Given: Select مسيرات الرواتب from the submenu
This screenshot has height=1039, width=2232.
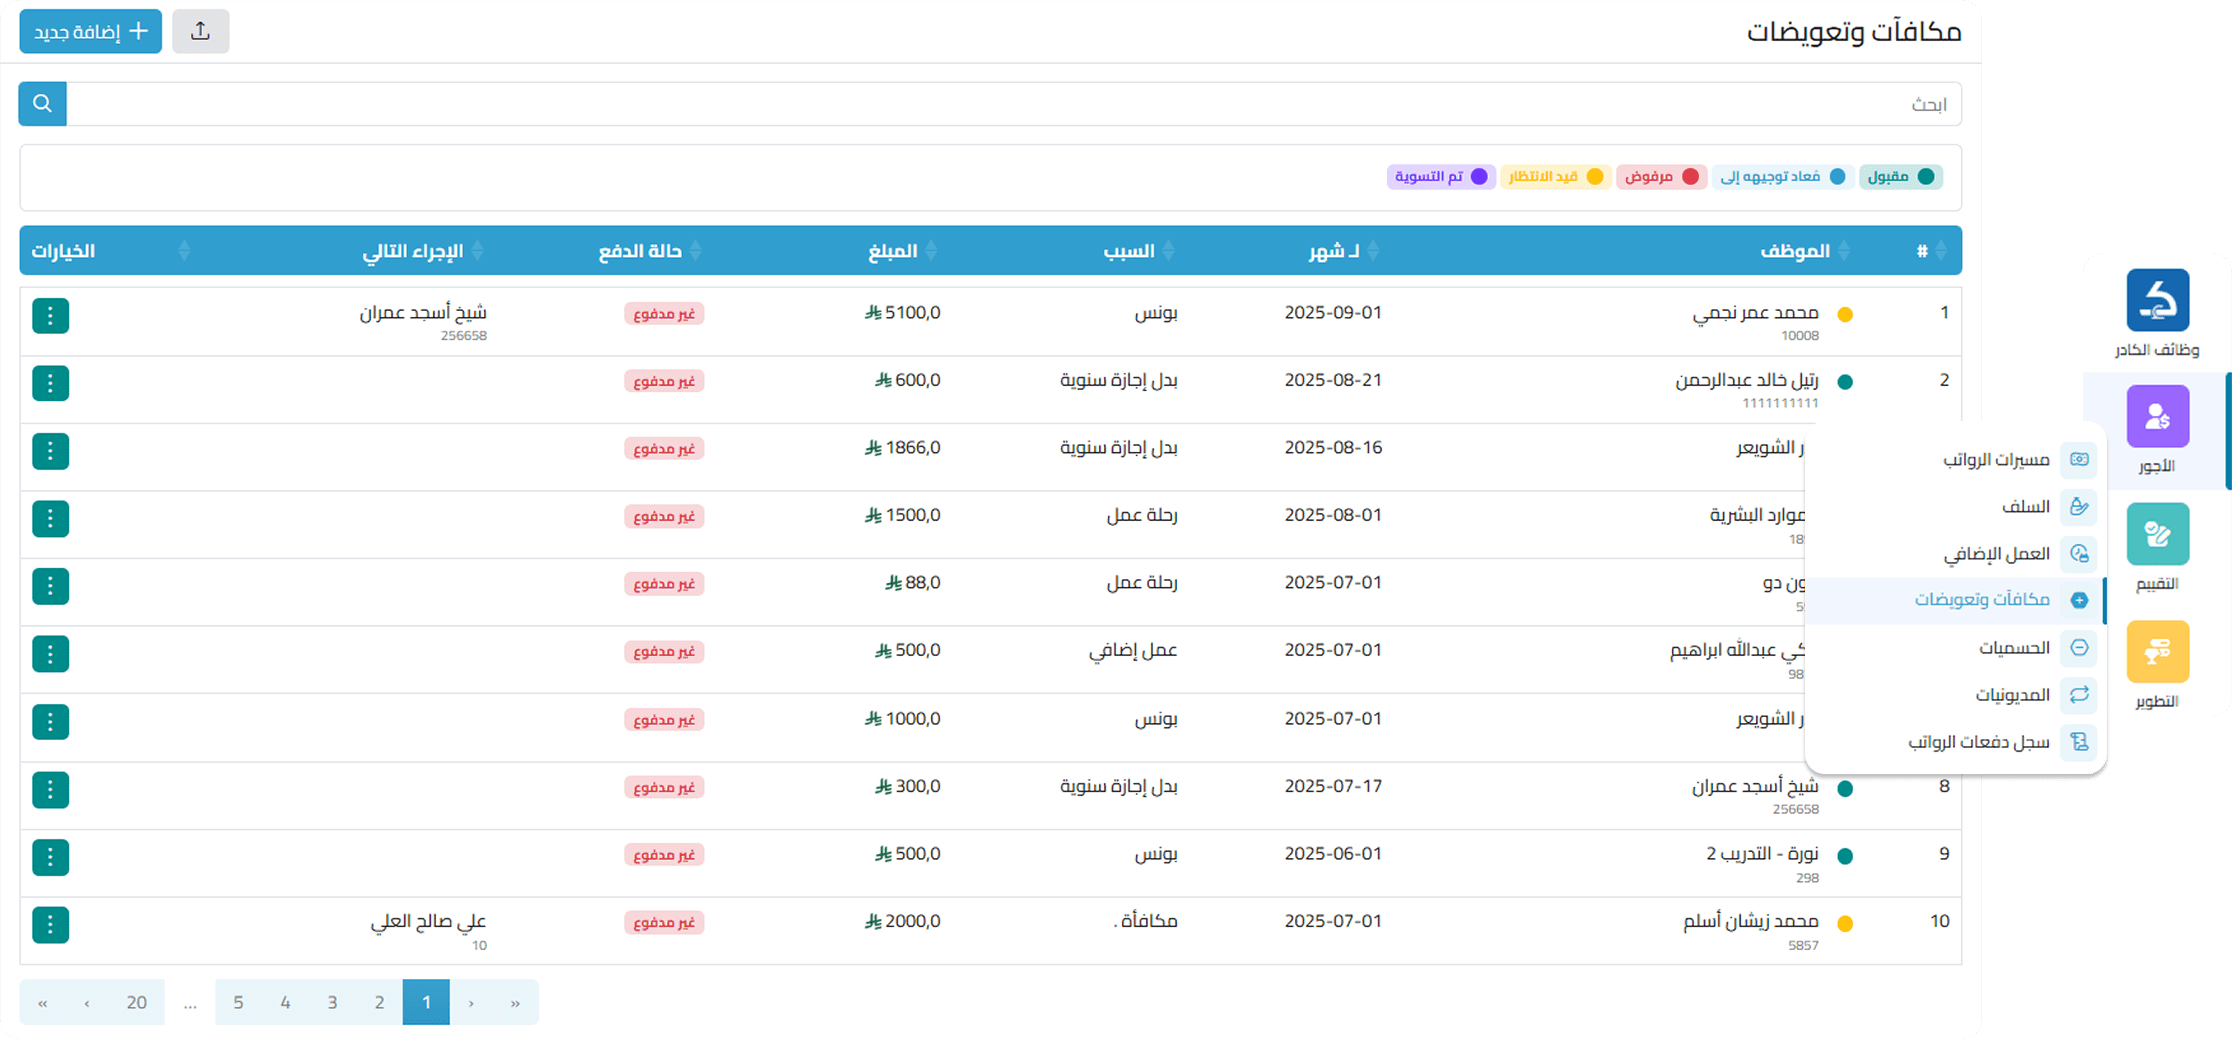Looking at the screenshot, I should 1996,460.
